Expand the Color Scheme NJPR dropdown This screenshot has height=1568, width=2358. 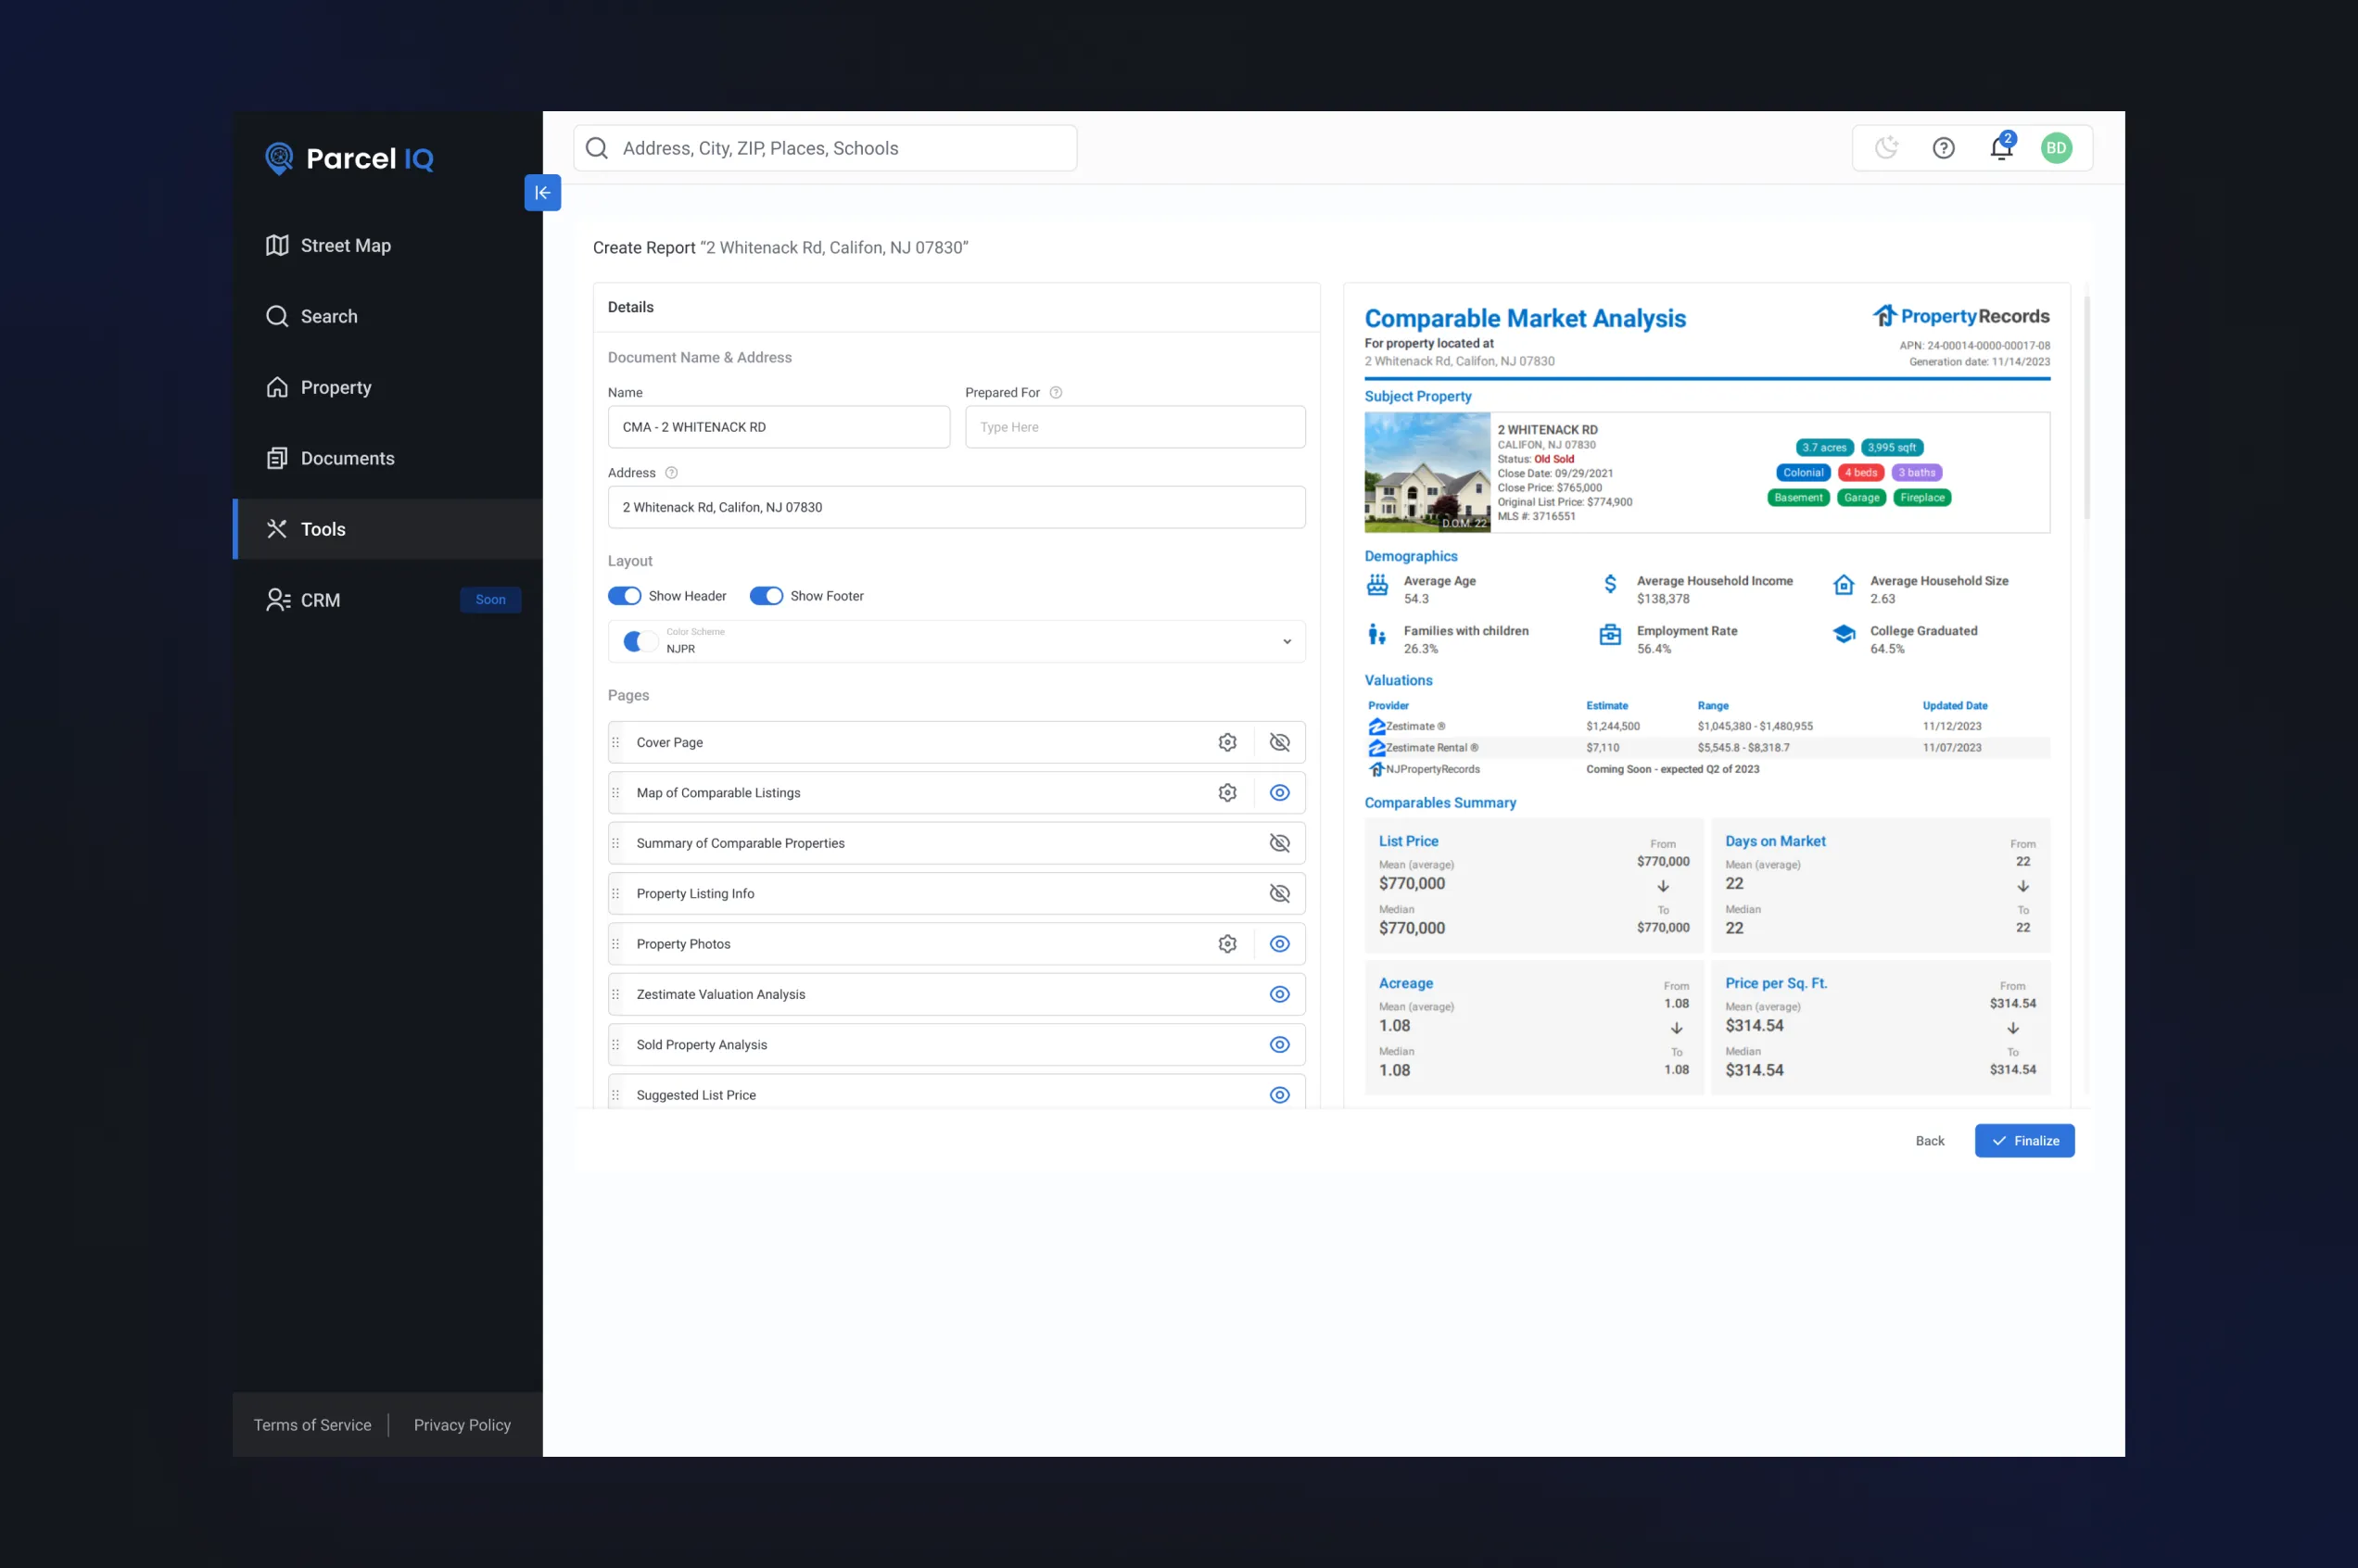(1286, 641)
